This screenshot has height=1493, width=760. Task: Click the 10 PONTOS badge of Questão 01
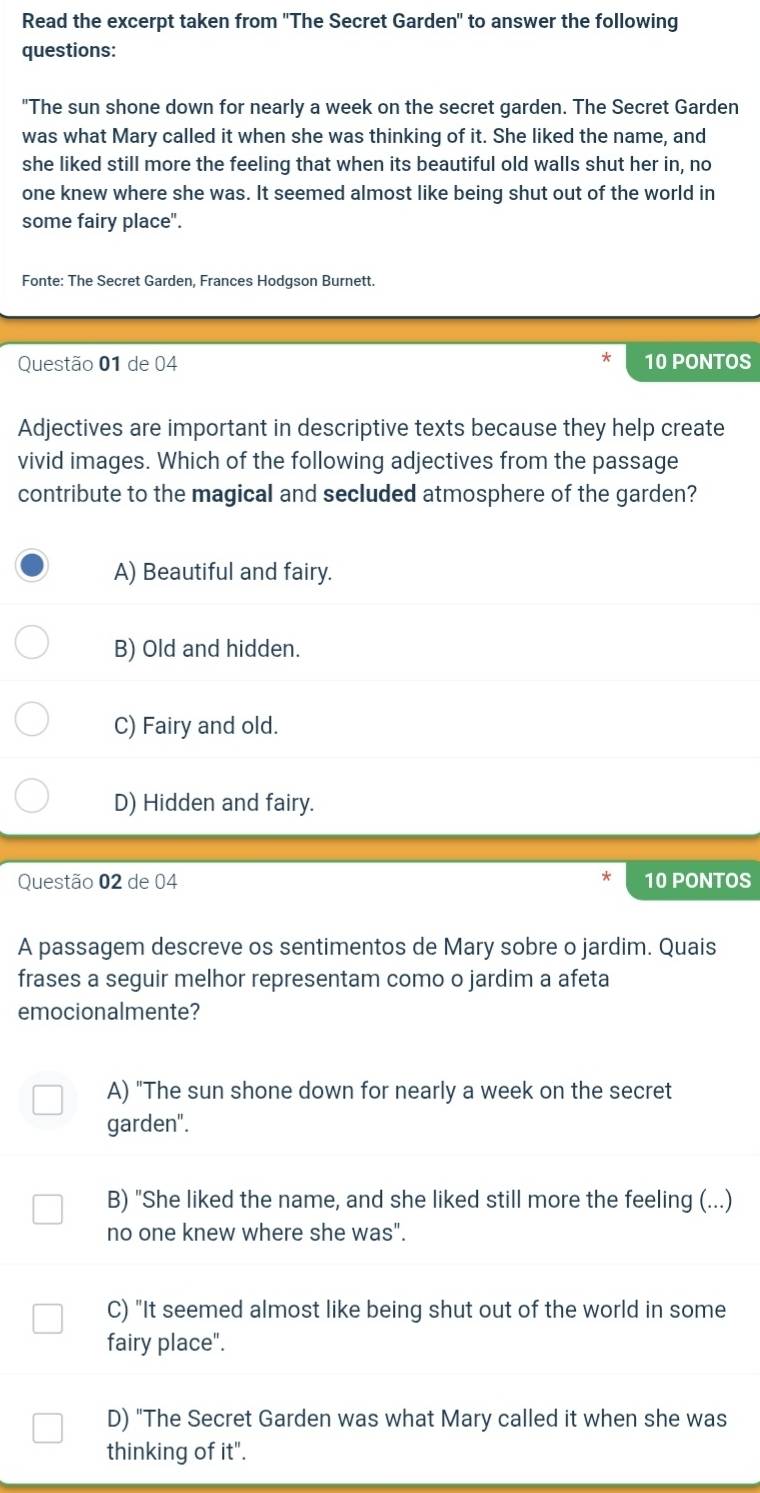[x=692, y=362]
